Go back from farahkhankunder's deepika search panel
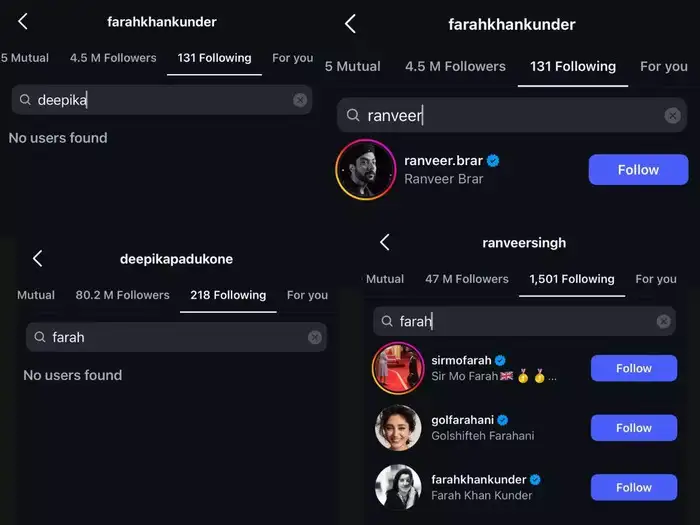This screenshot has height=525, width=700. 23,21
